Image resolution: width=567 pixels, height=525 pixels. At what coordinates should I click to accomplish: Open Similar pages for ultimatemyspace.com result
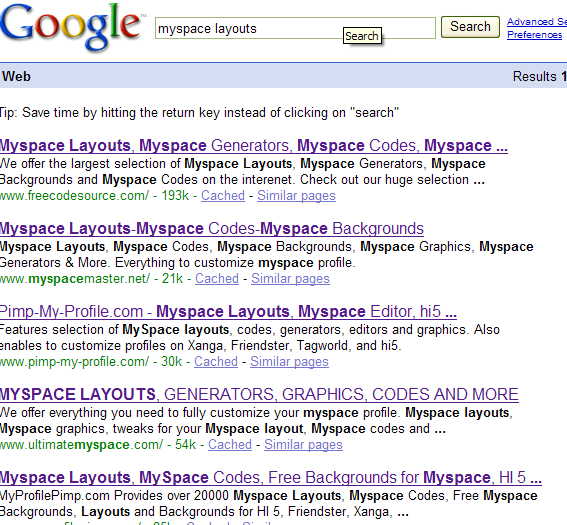click(303, 444)
